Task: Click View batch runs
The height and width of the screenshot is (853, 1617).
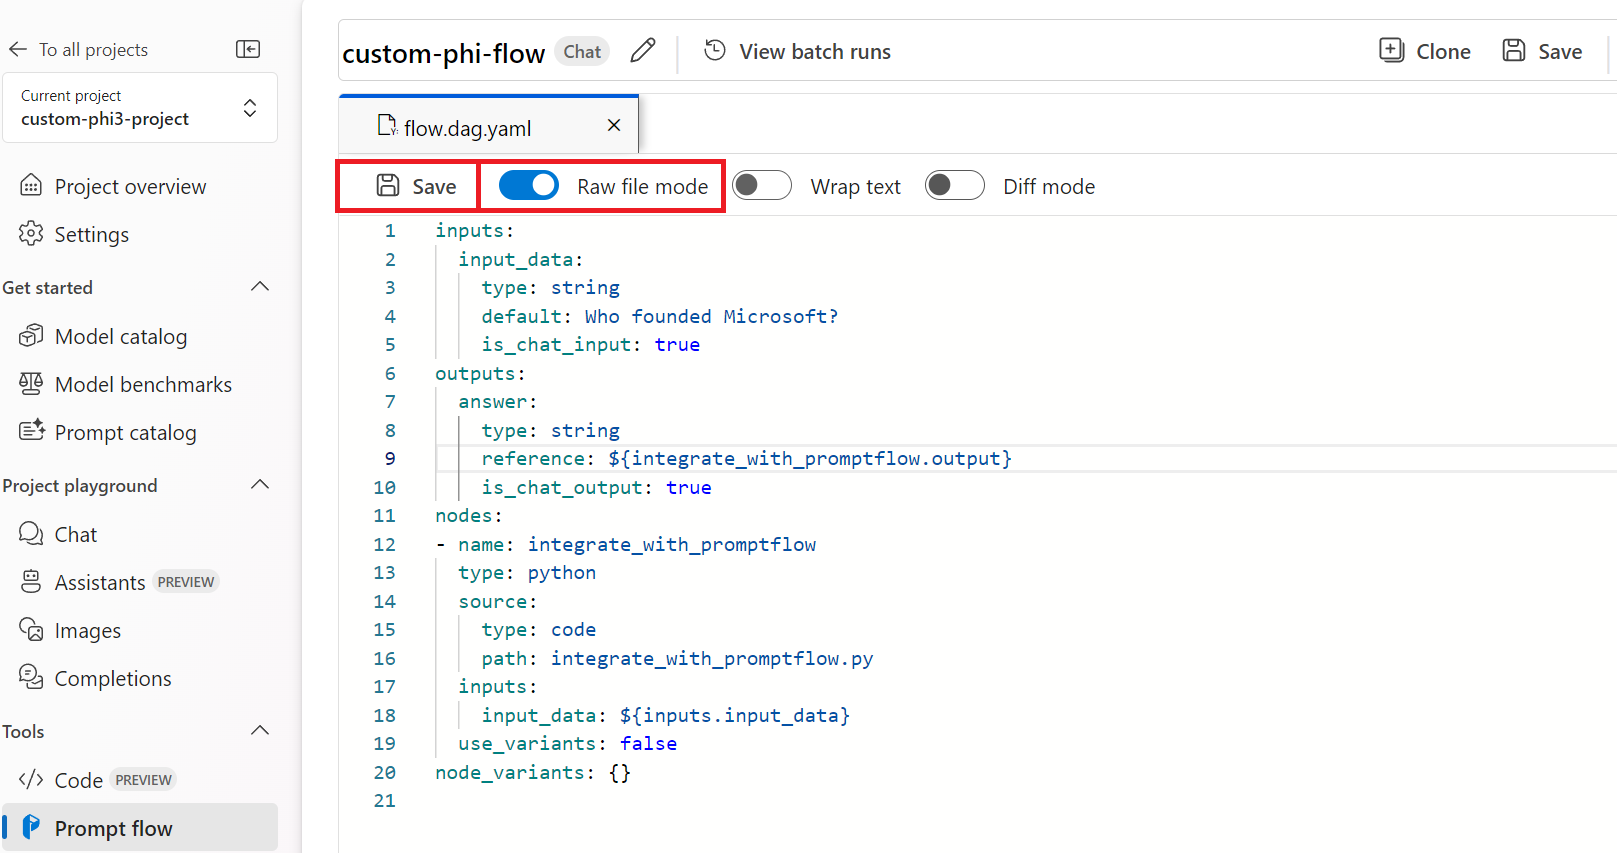Action: (x=814, y=51)
